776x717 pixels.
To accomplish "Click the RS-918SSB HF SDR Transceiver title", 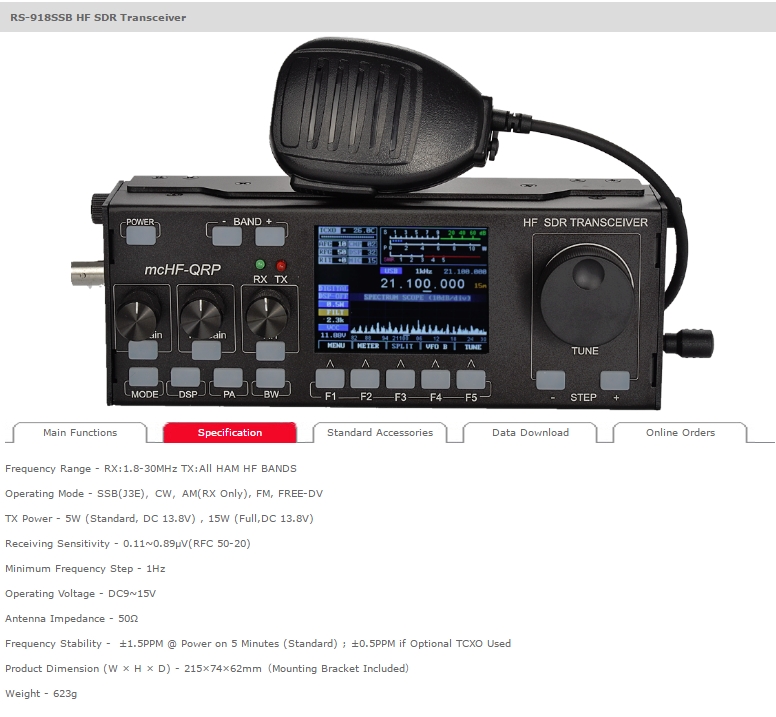I will 98,17.
